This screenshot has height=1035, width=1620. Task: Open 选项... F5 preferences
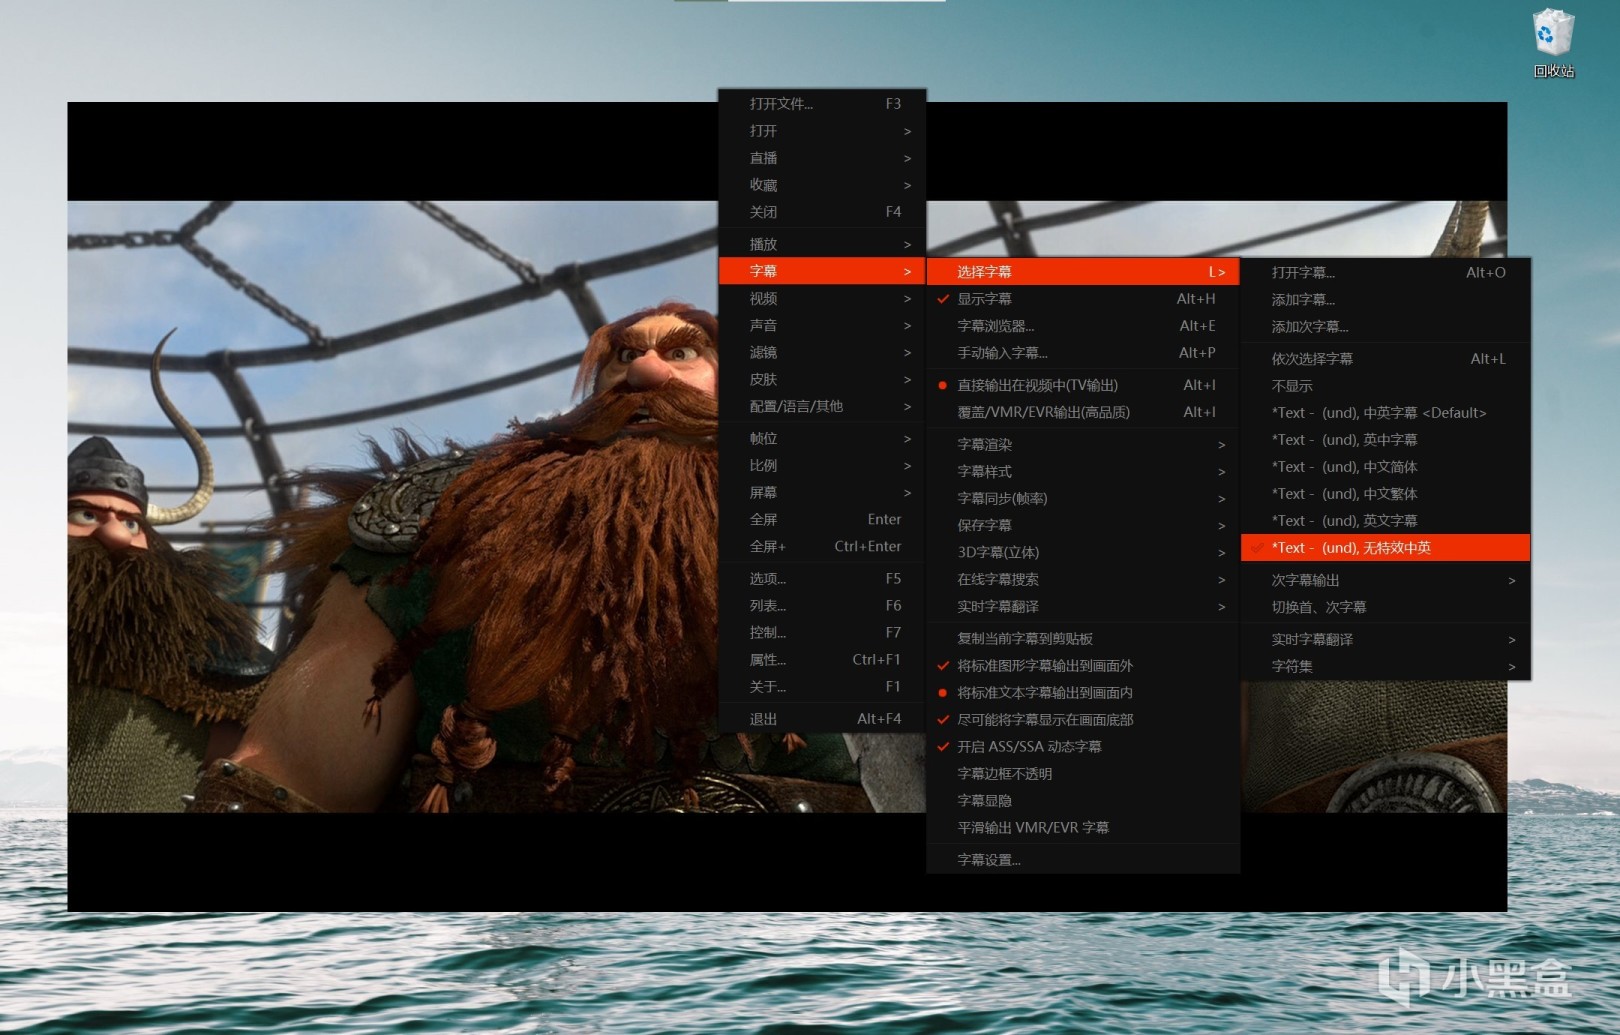pos(822,578)
